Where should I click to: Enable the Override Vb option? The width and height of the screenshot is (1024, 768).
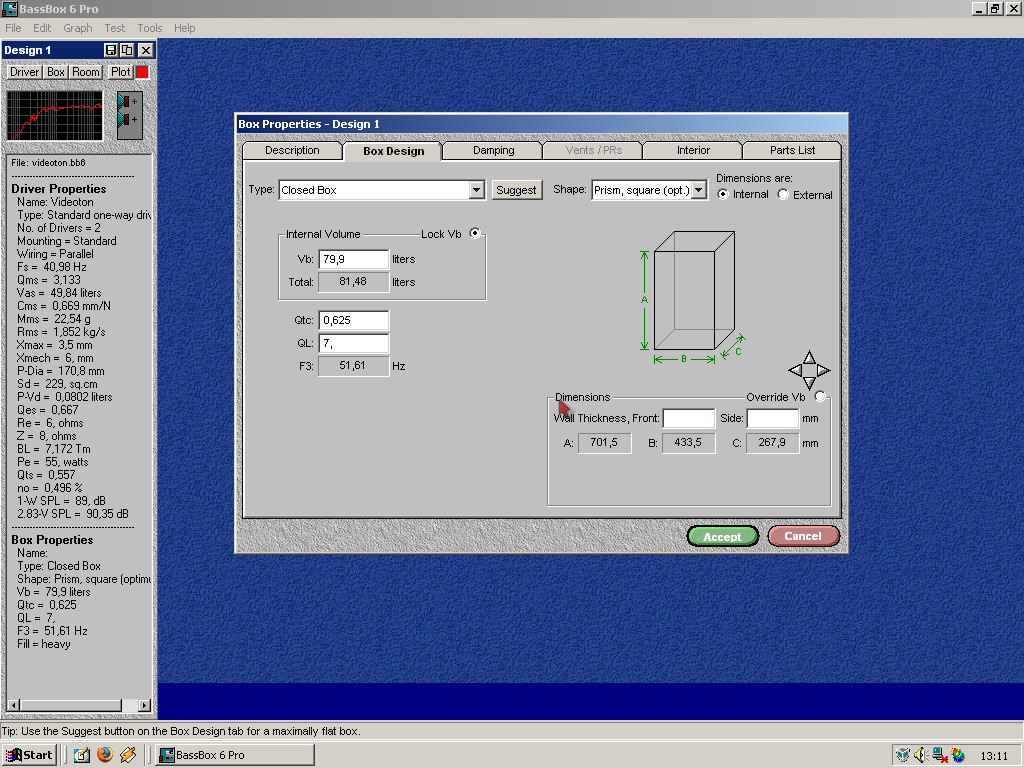pos(820,396)
